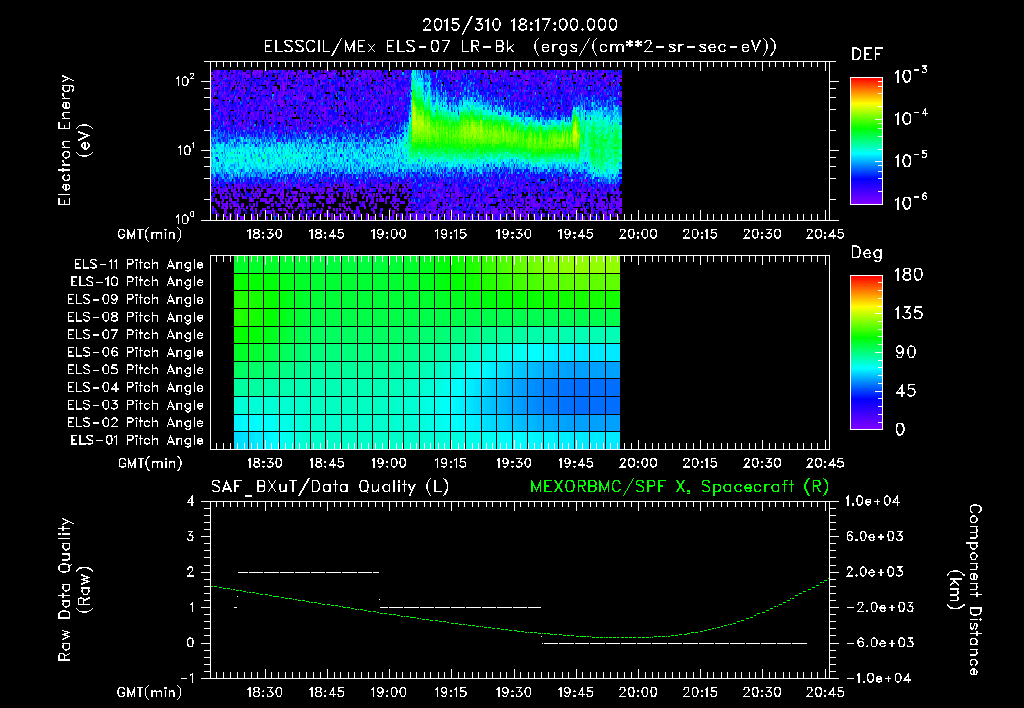
Task: Click the 'Raw Data Quality (Raw)' axis label
Action: point(74,590)
